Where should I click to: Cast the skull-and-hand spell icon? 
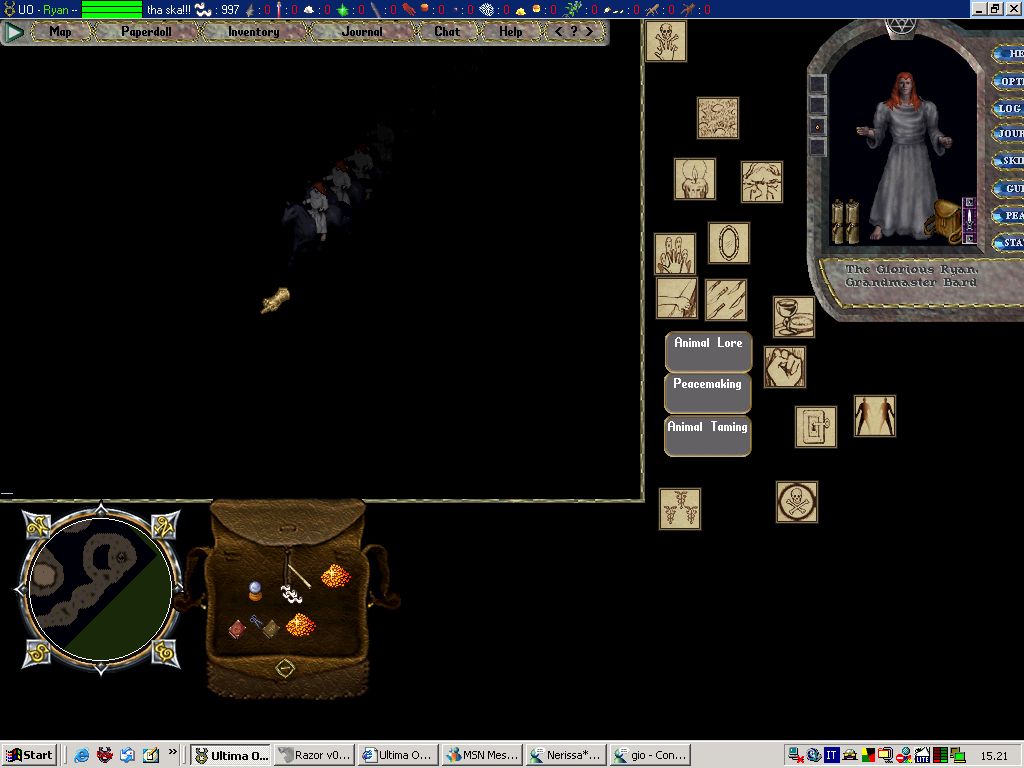(x=665, y=41)
